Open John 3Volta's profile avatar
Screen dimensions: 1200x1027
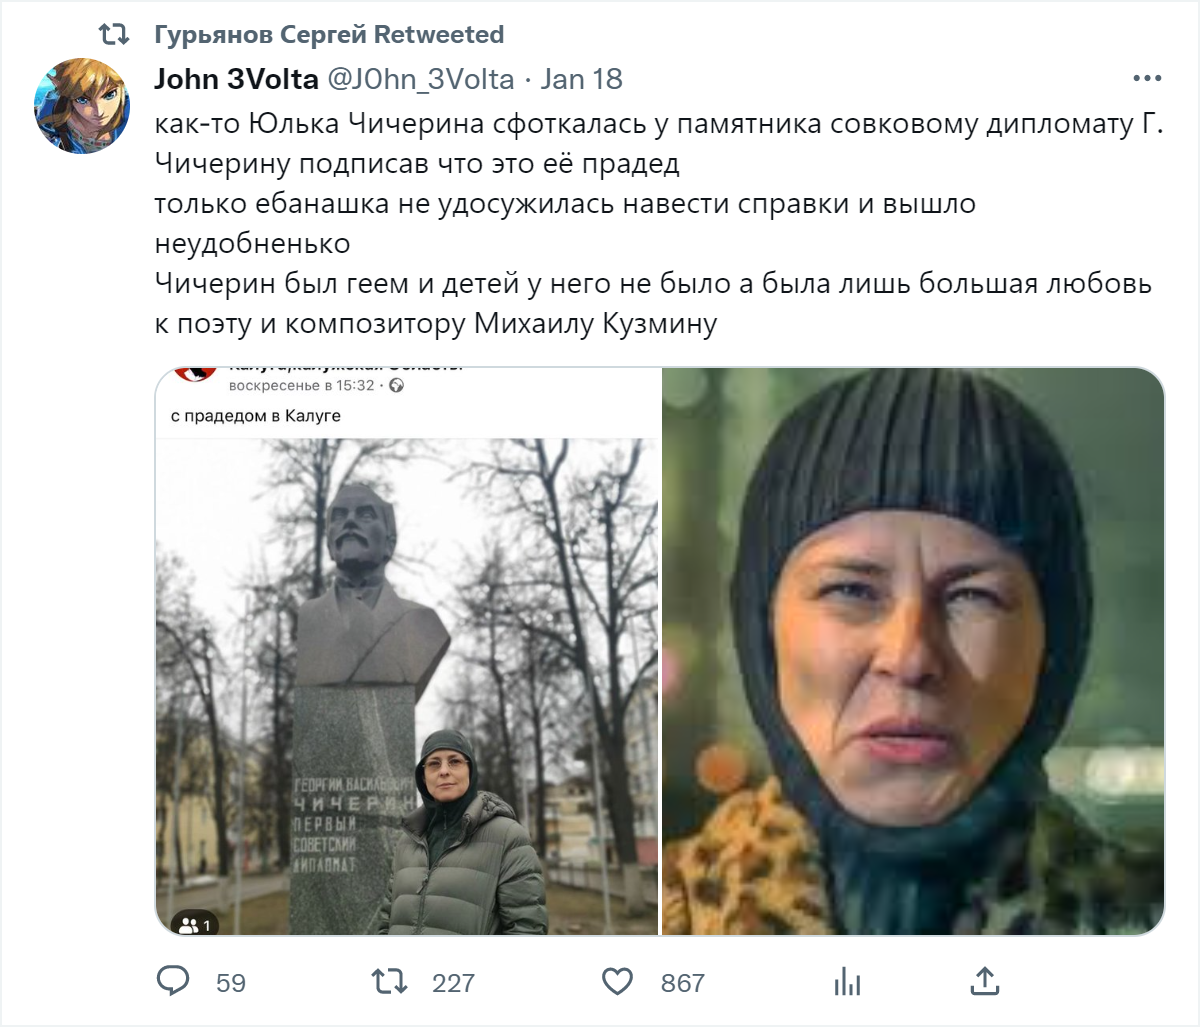(x=82, y=106)
